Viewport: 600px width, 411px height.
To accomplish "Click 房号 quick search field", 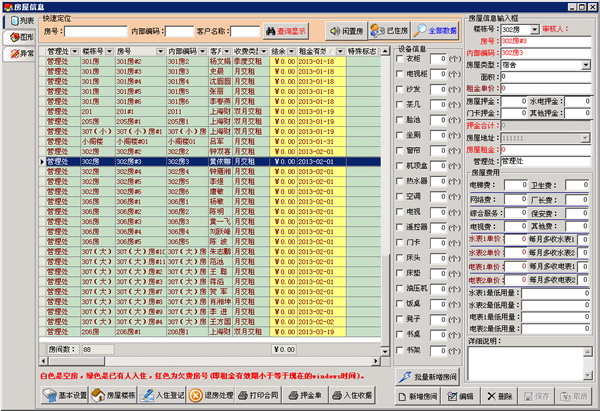I will [96, 31].
